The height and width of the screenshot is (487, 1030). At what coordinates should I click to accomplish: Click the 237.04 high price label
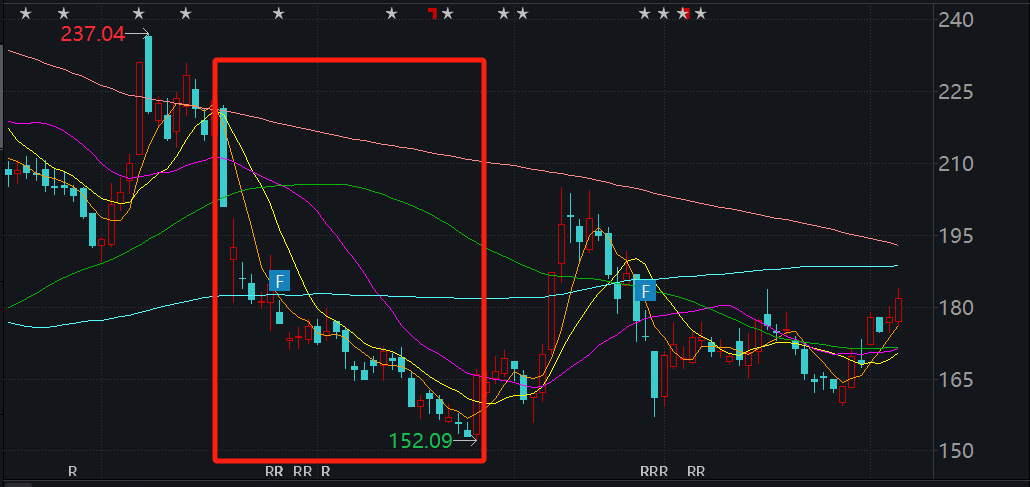click(x=93, y=34)
